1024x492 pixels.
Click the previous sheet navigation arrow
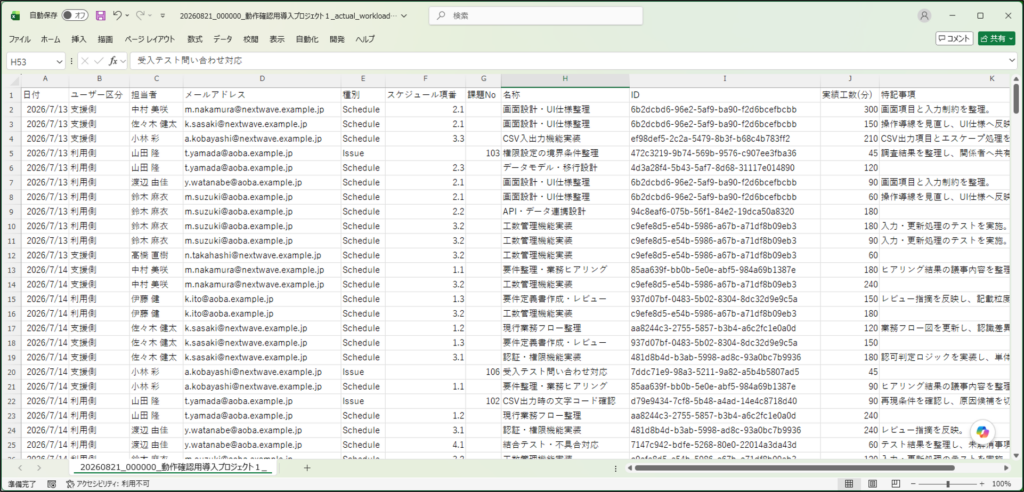(x=21, y=468)
